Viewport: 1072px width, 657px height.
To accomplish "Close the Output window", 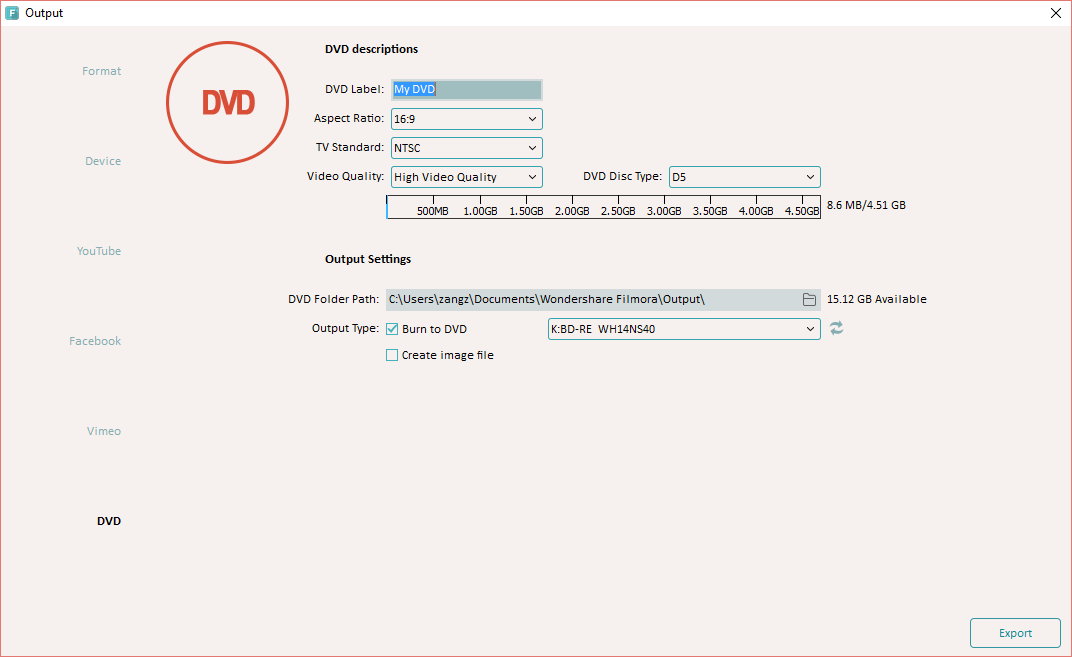I will pos(1056,13).
